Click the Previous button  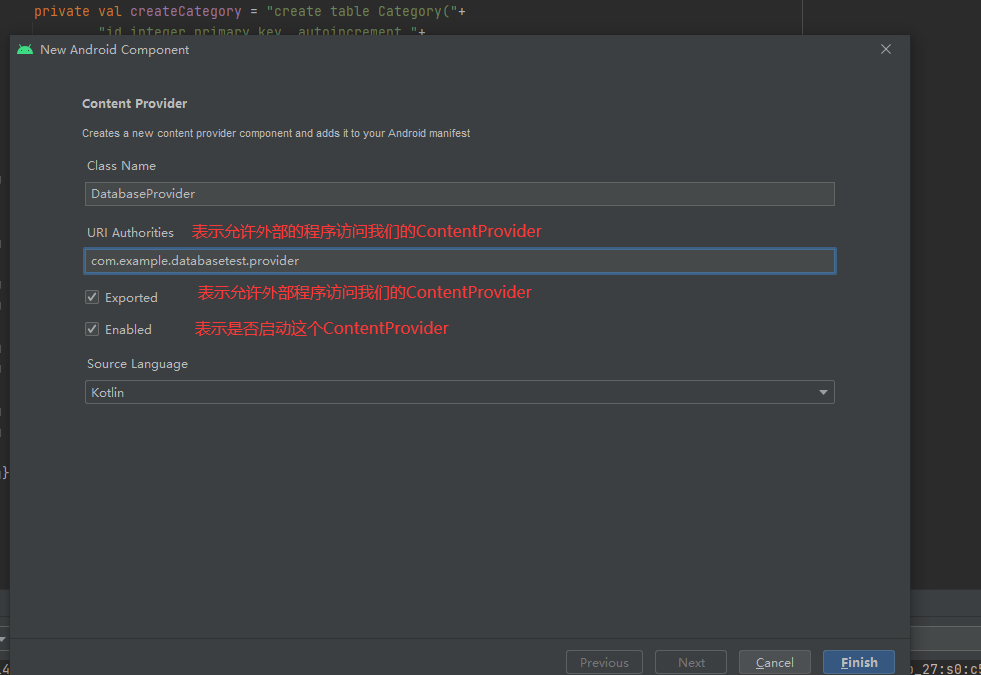pyautogui.click(x=604, y=662)
